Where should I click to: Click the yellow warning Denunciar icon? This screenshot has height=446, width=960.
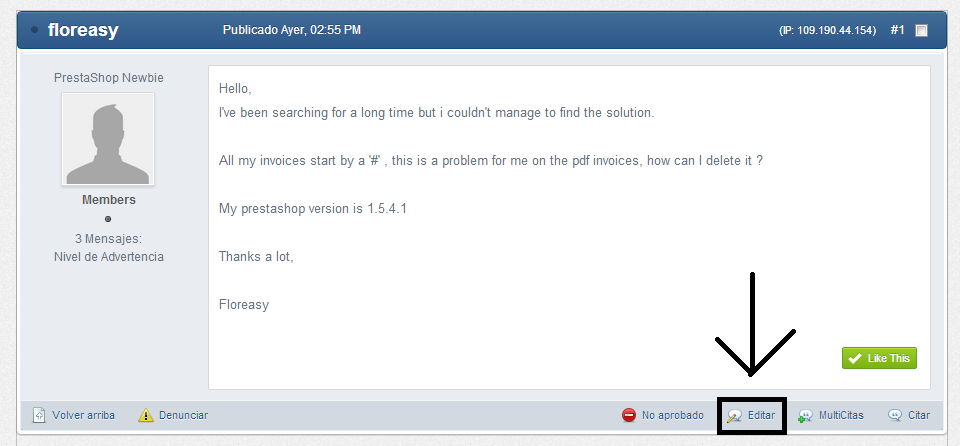coord(146,415)
